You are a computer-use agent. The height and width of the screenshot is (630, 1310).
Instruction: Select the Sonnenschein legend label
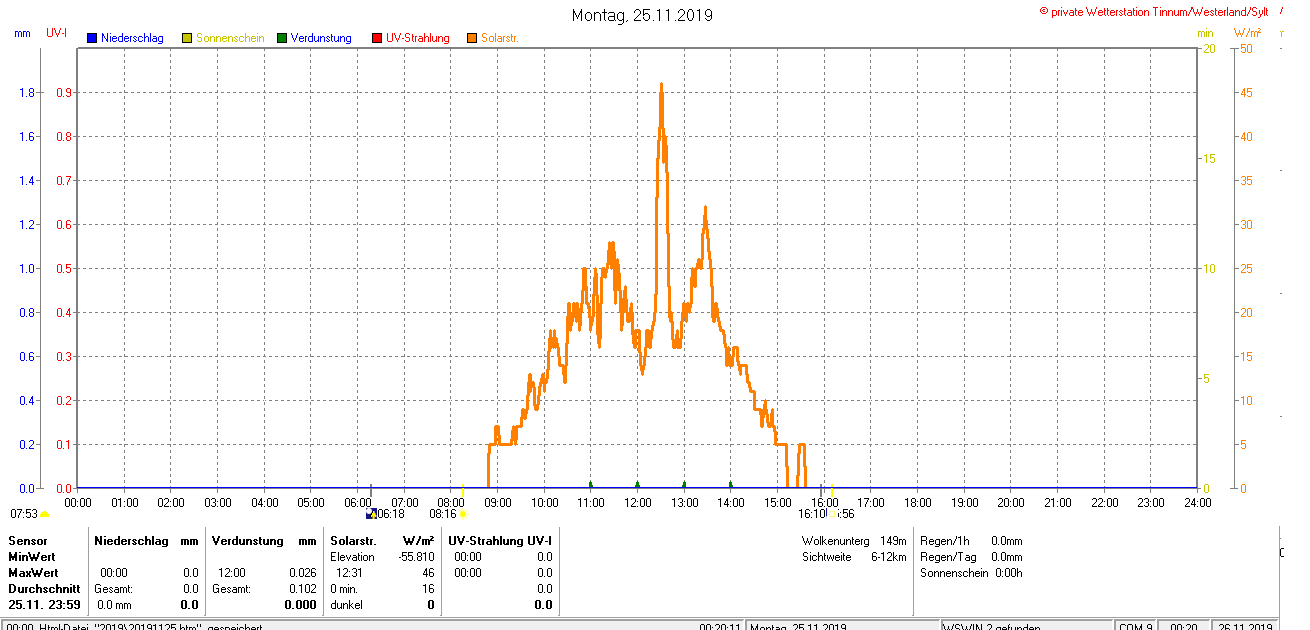(x=230, y=38)
